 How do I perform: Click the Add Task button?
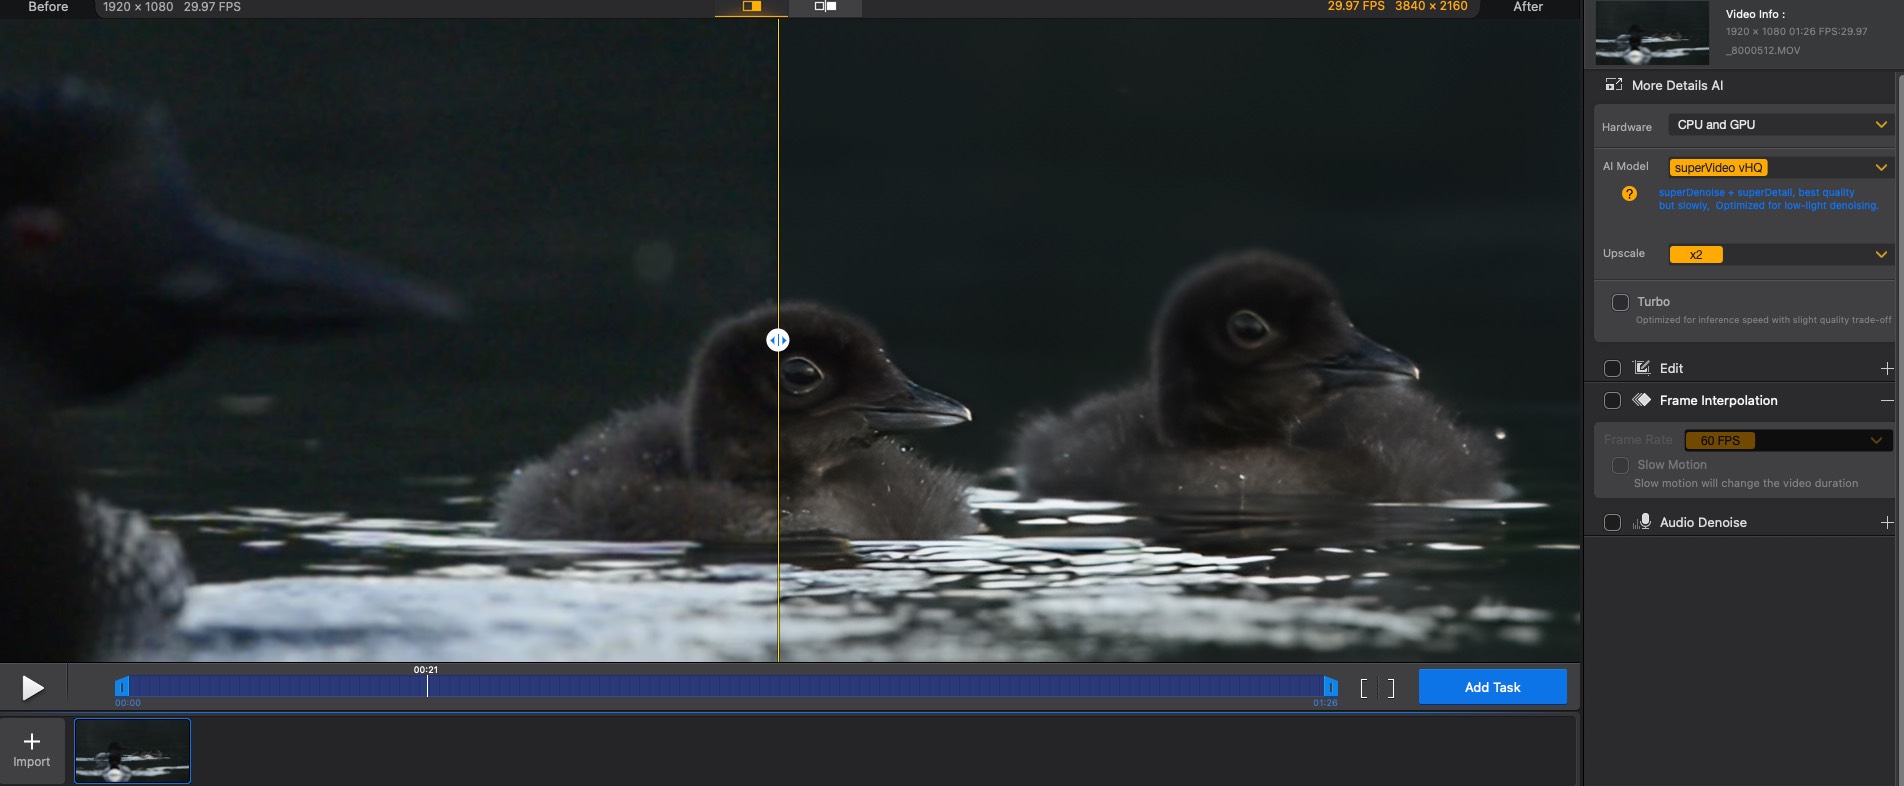[x=1492, y=687]
